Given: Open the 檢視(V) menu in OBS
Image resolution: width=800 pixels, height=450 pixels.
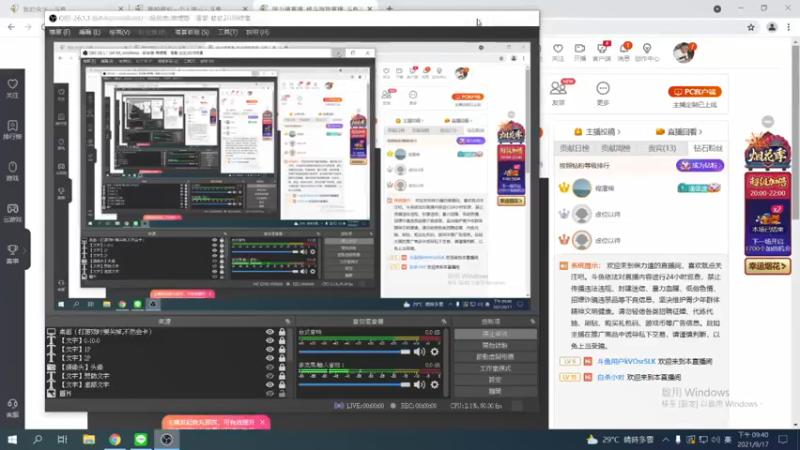Looking at the screenshot, I should pos(119,32).
